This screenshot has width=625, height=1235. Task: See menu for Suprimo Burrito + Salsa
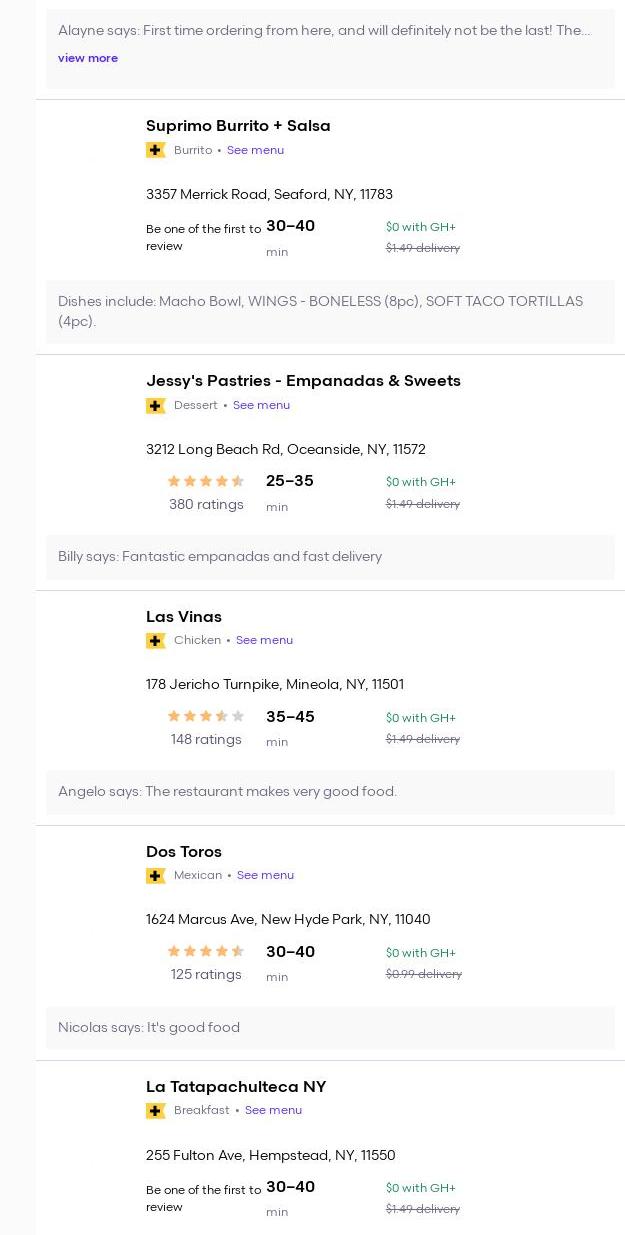click(255, 150)
